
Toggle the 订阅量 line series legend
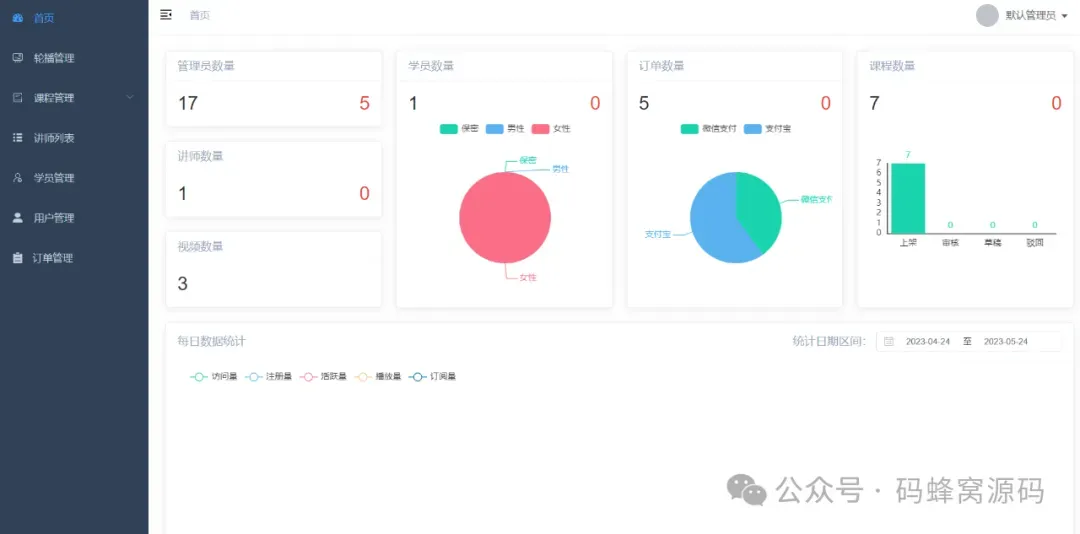433,377
